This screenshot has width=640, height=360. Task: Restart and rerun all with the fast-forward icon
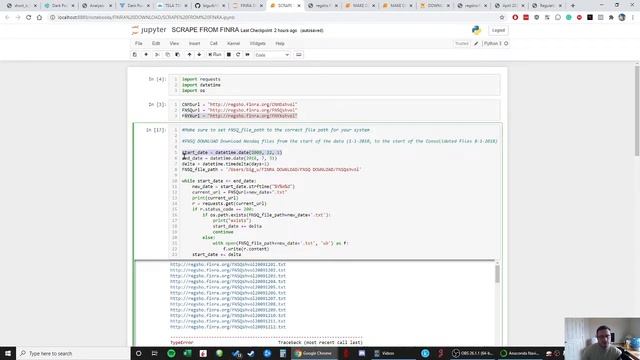click(247, 55)
